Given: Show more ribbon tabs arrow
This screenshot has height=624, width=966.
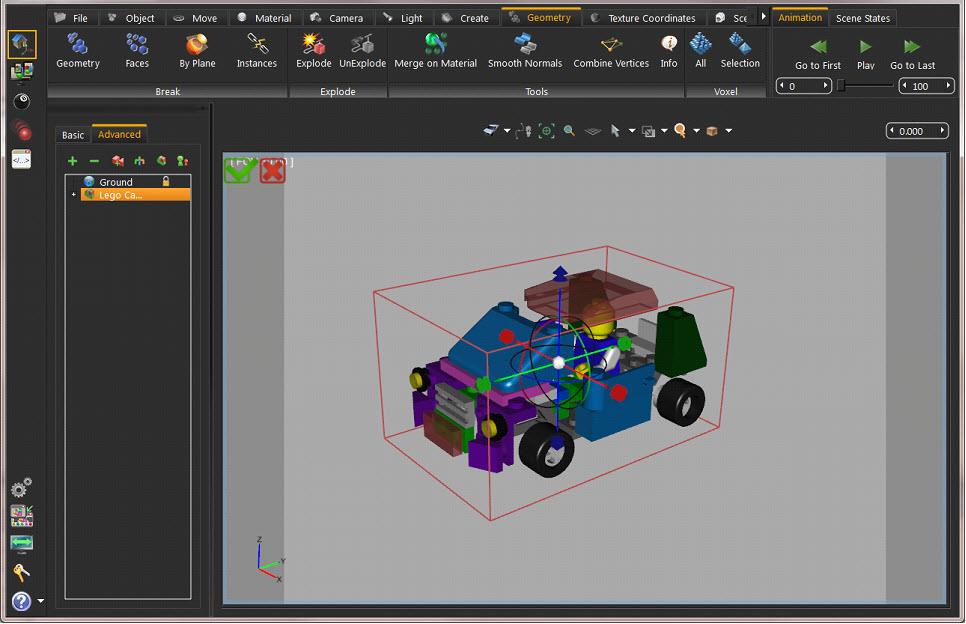Looking at the screenshot, I should point(764,17).
